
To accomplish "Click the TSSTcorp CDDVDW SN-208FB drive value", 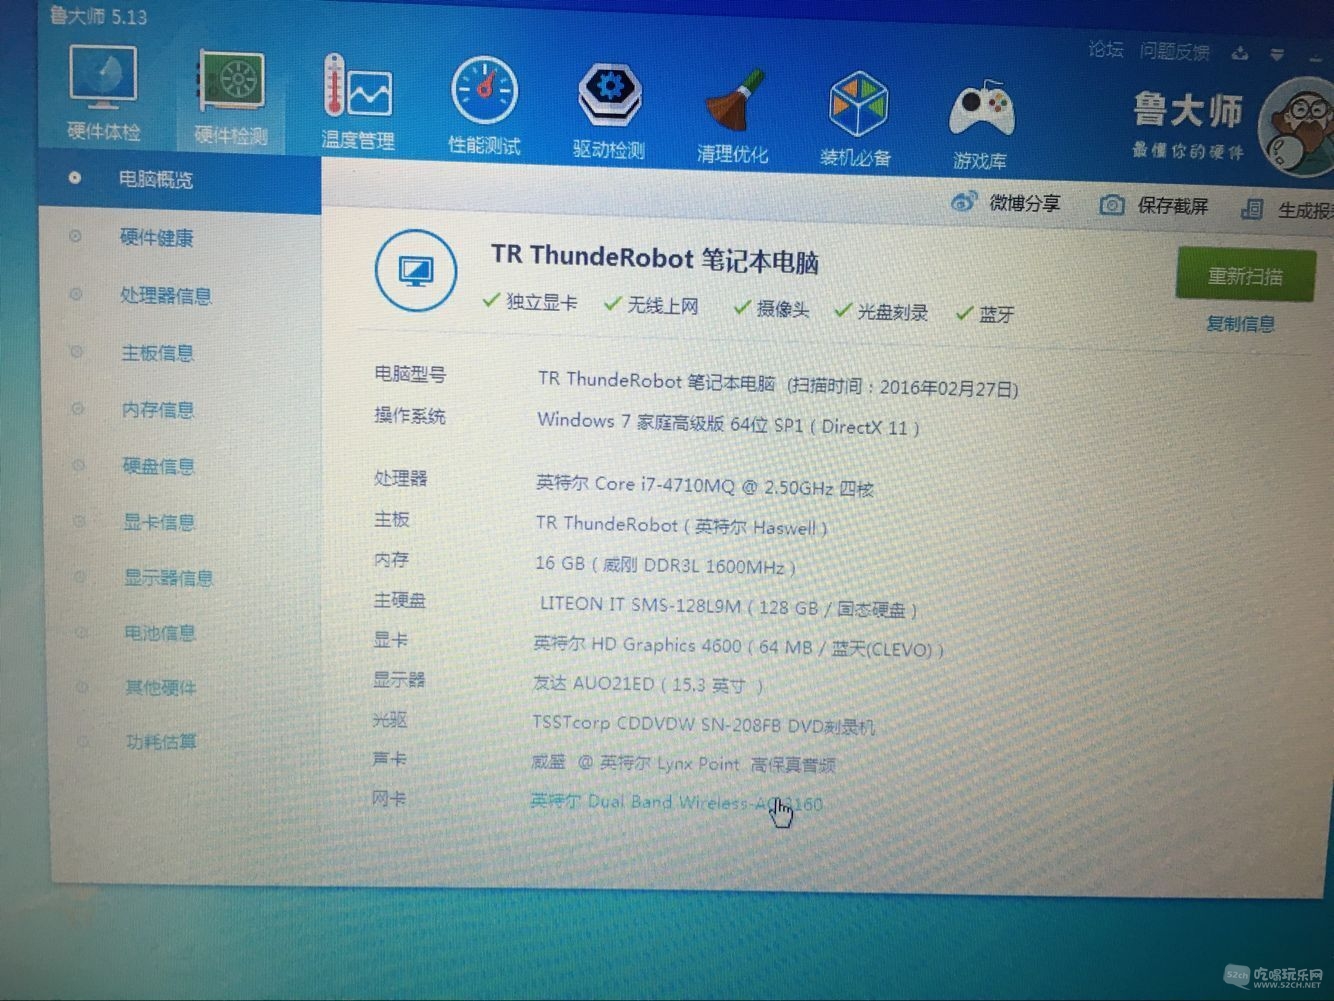I will point(704,724).
